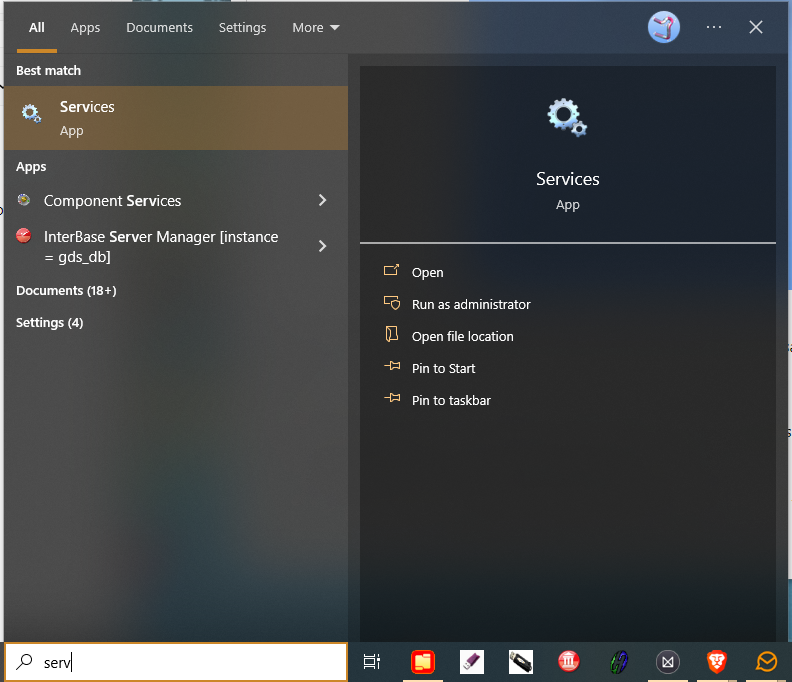This screenshot has width=792, height=682.
Task: Click the Pin to Start pin icon
Action: pos(392,366)
